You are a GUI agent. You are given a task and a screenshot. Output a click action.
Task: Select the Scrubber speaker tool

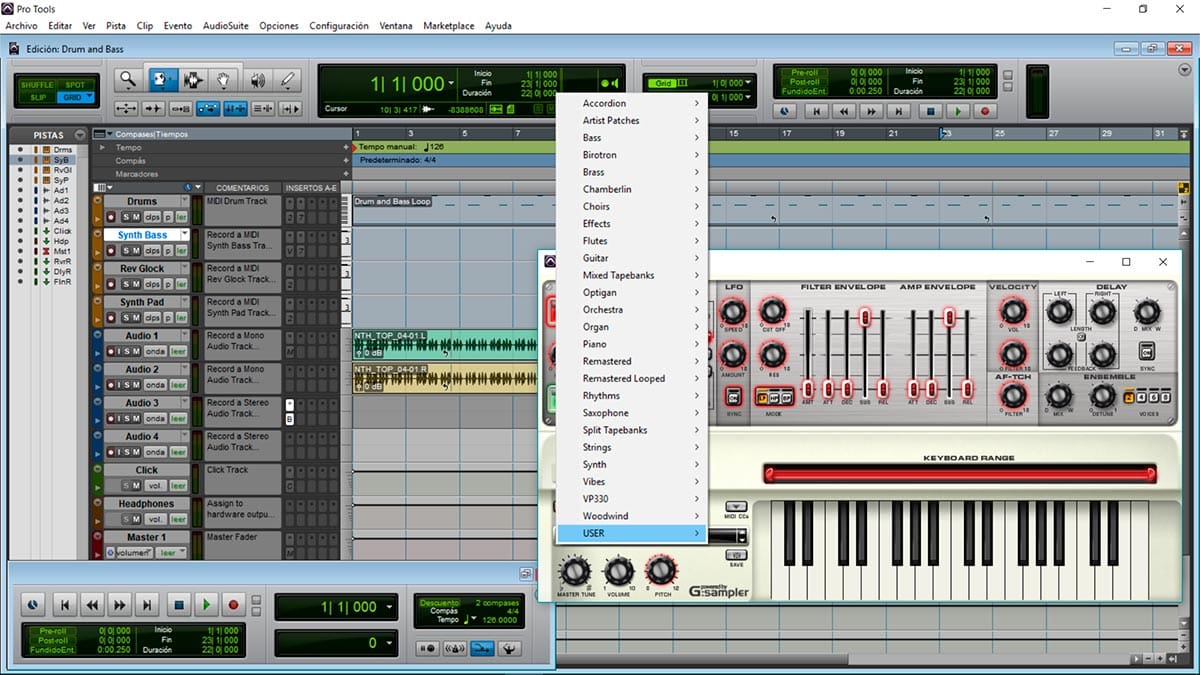click(257, 81)
